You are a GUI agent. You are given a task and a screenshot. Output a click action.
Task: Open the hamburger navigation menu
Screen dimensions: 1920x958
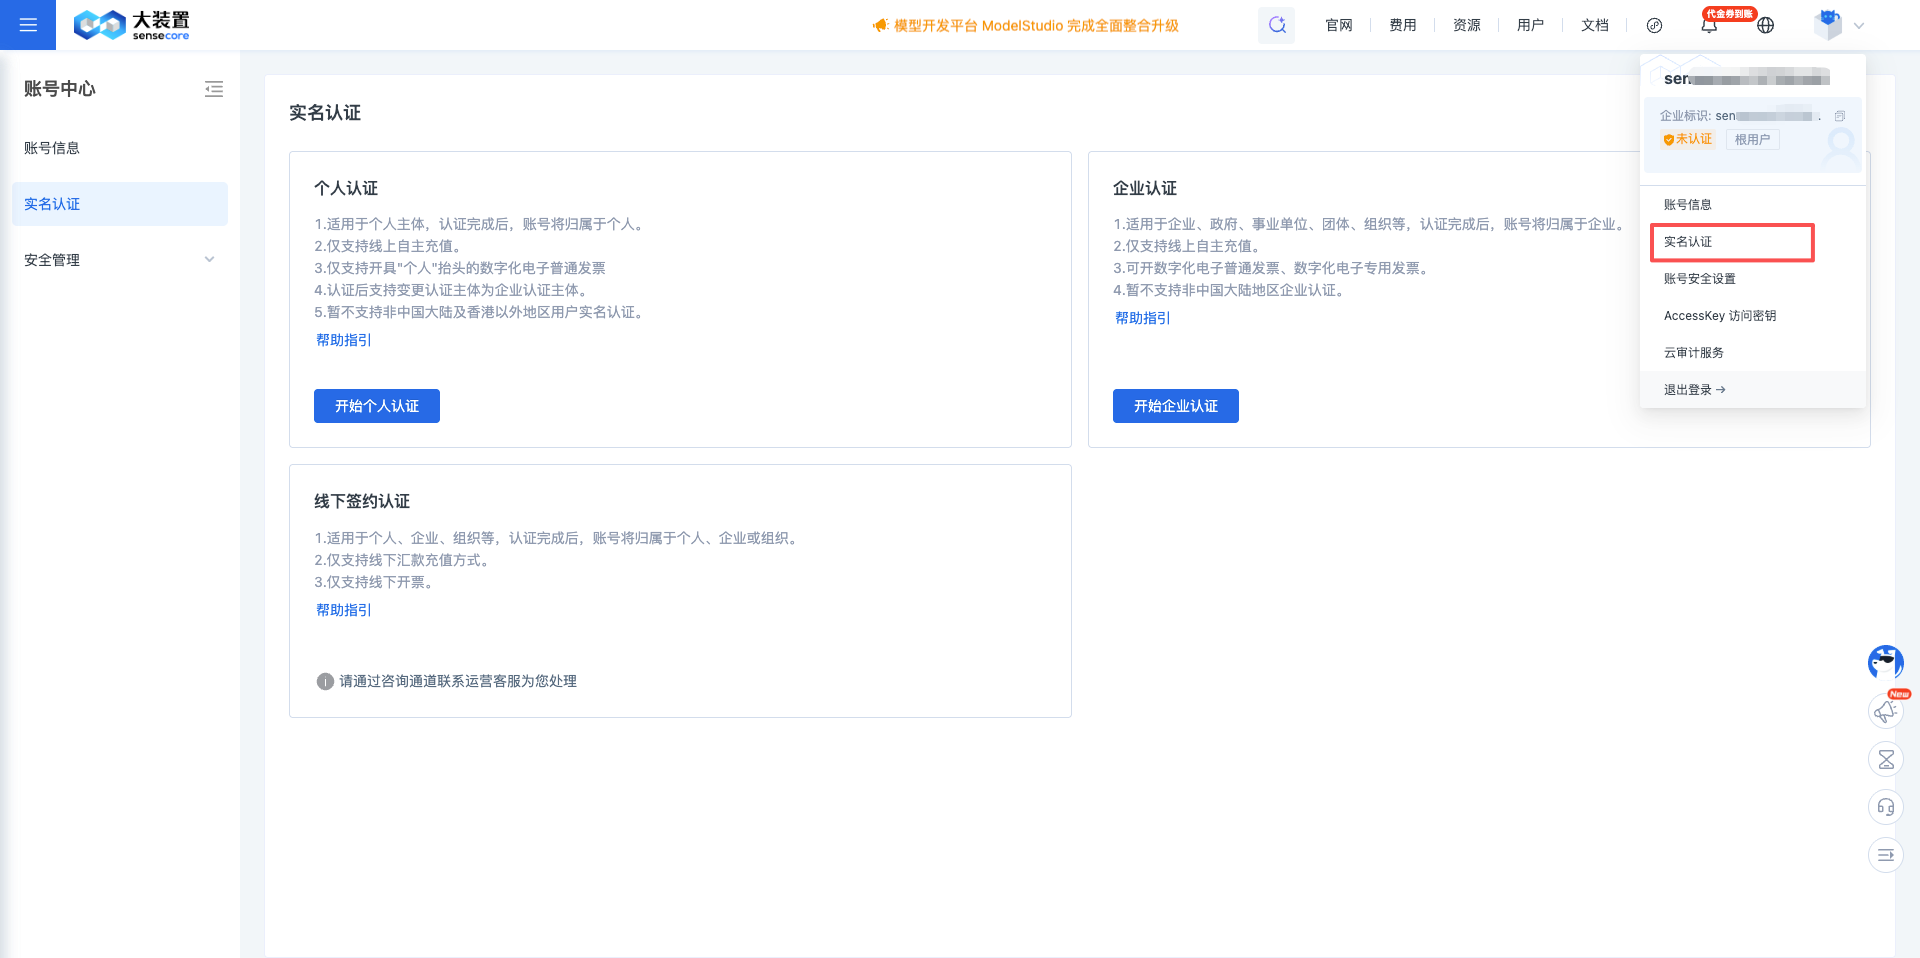pos(27,25)
